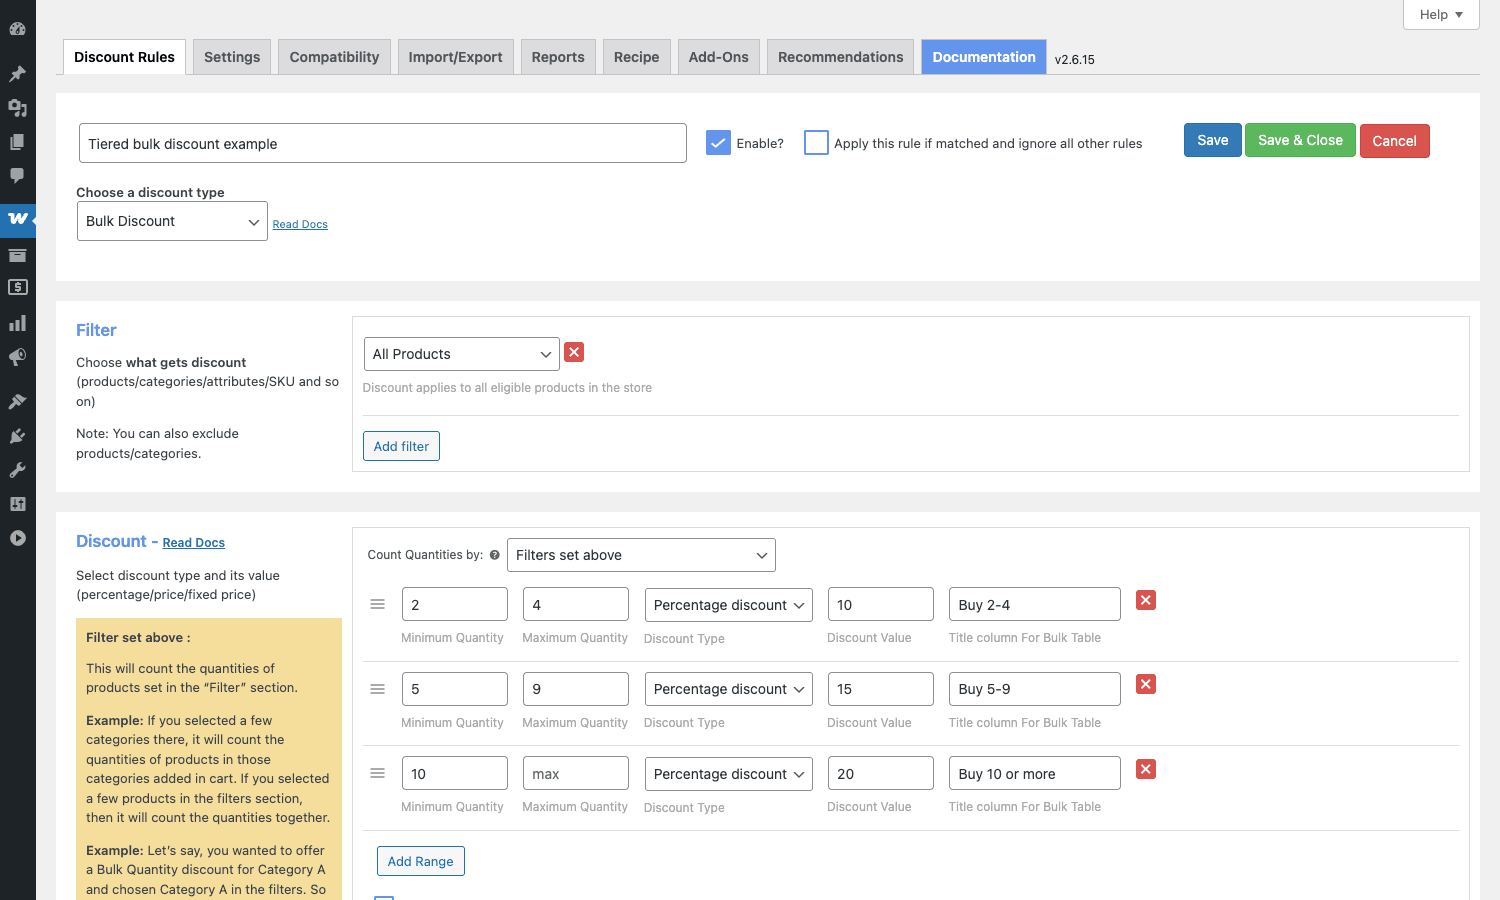Switch to the Recommendations tab
Screen dimensions: 1500x900
pos(840,57)
